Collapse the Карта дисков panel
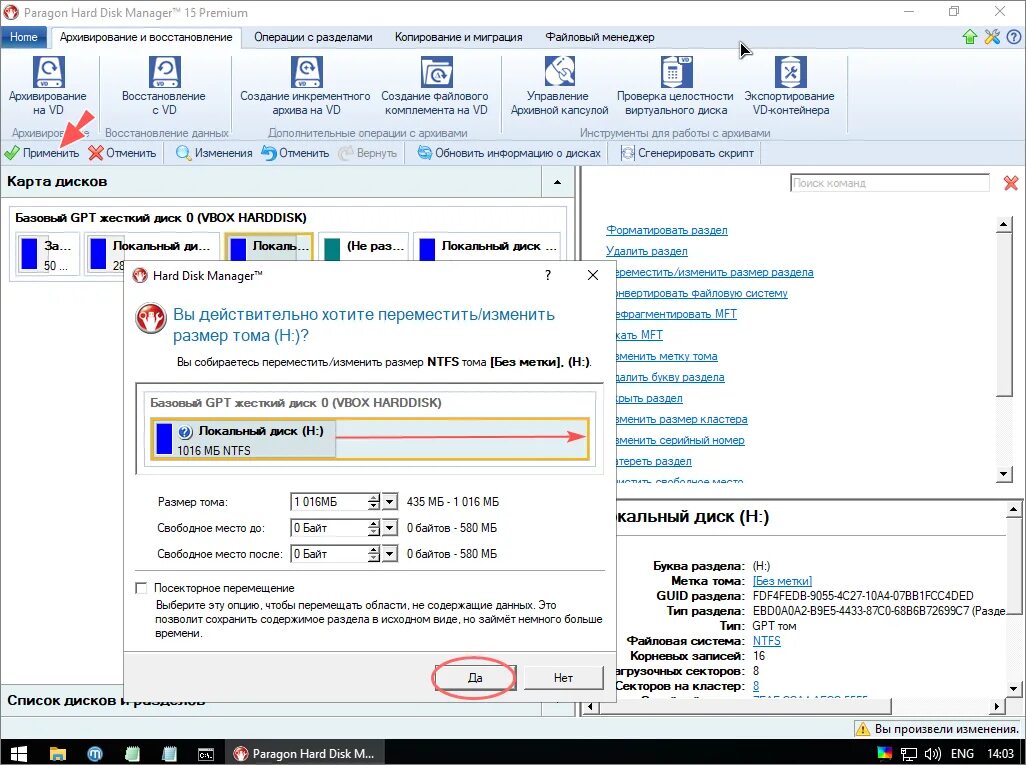The image size is (1026, 765). coord(557,182)
